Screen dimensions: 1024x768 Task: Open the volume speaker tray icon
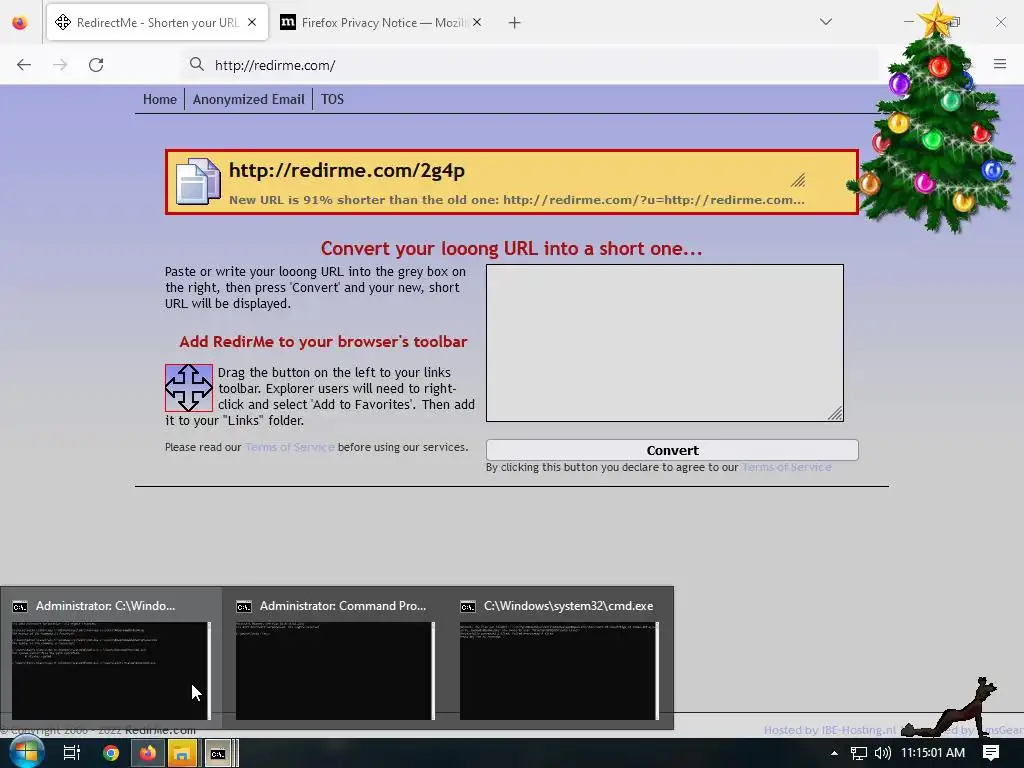883,753
